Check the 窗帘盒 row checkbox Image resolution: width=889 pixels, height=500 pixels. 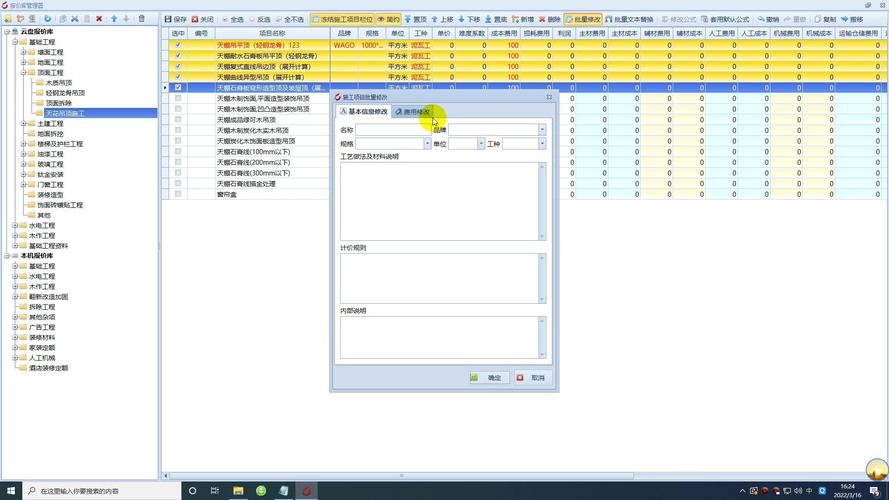click(x=178, y=194)
